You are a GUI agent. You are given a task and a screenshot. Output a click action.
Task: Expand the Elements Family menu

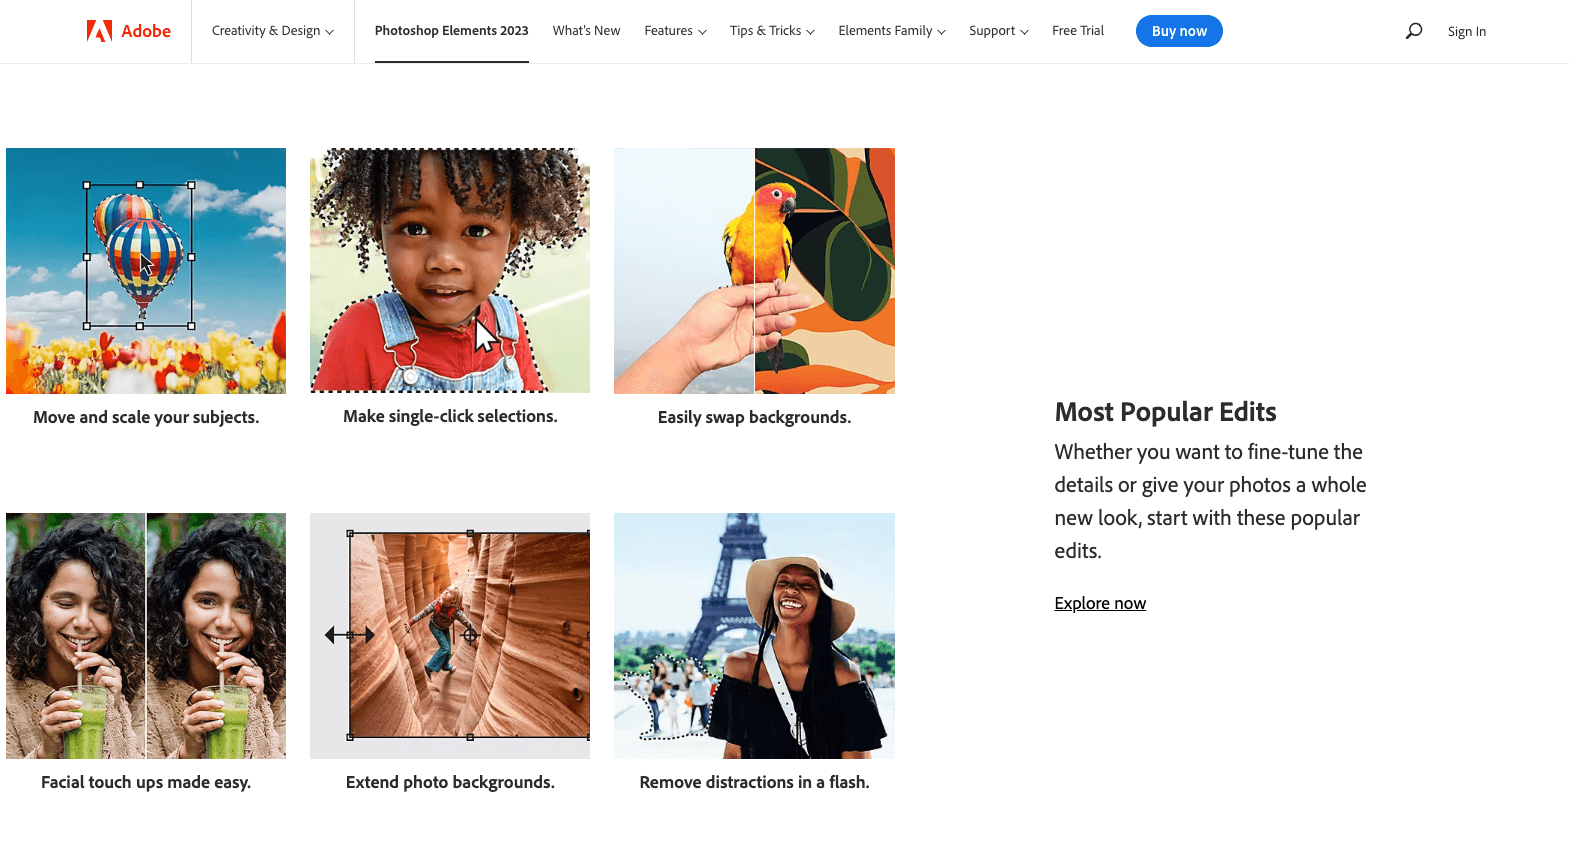click(x=891, y=31)
